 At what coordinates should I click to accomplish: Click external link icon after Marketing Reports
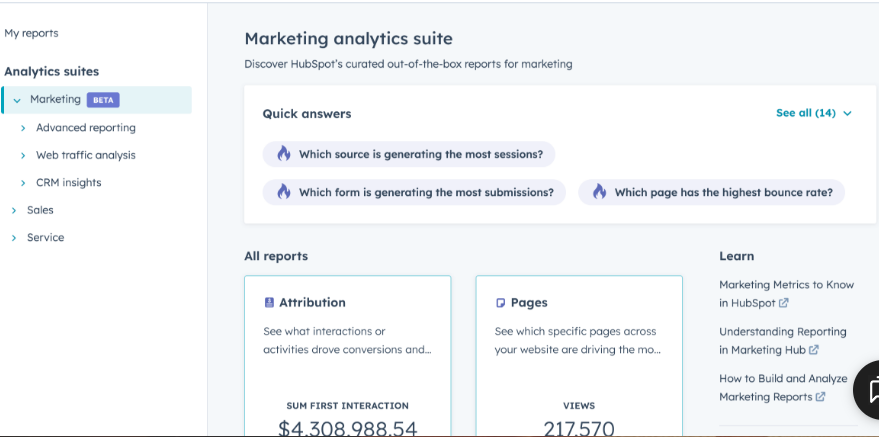point(820,397)
